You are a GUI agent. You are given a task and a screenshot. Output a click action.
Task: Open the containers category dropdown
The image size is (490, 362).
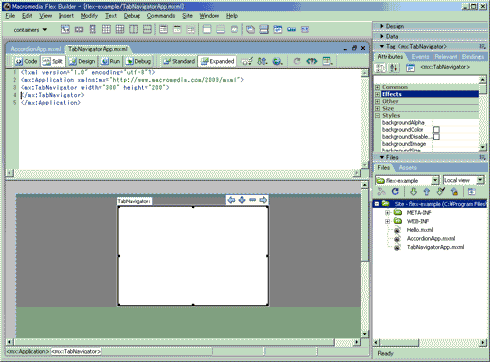pyautogui.click(x=30, y=30)
